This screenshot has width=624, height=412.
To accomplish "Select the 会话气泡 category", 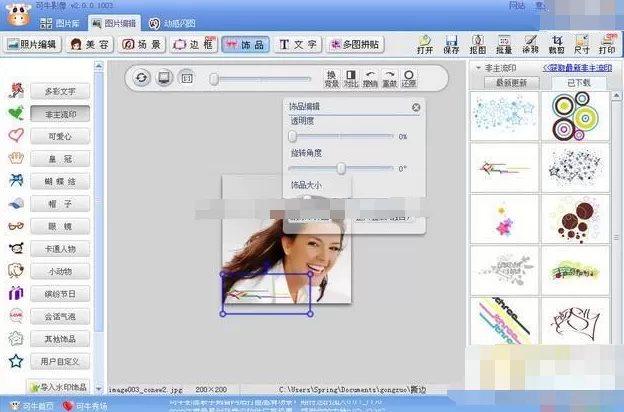I will click(60, 316).
